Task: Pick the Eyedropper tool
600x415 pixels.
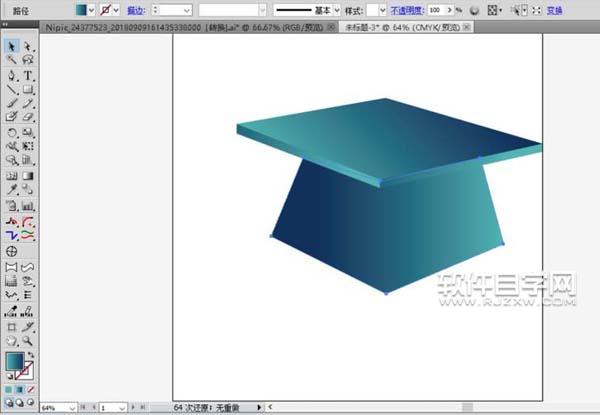Action: [x=12, y=189]
